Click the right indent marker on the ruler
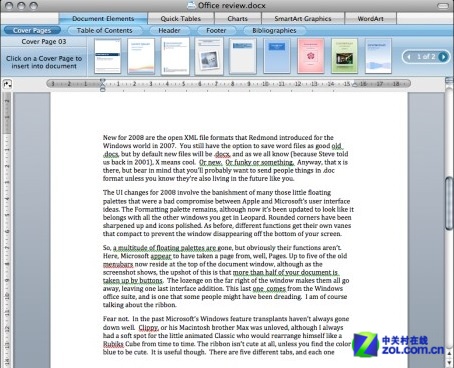The image size is (454, 368). pos(355,84)
